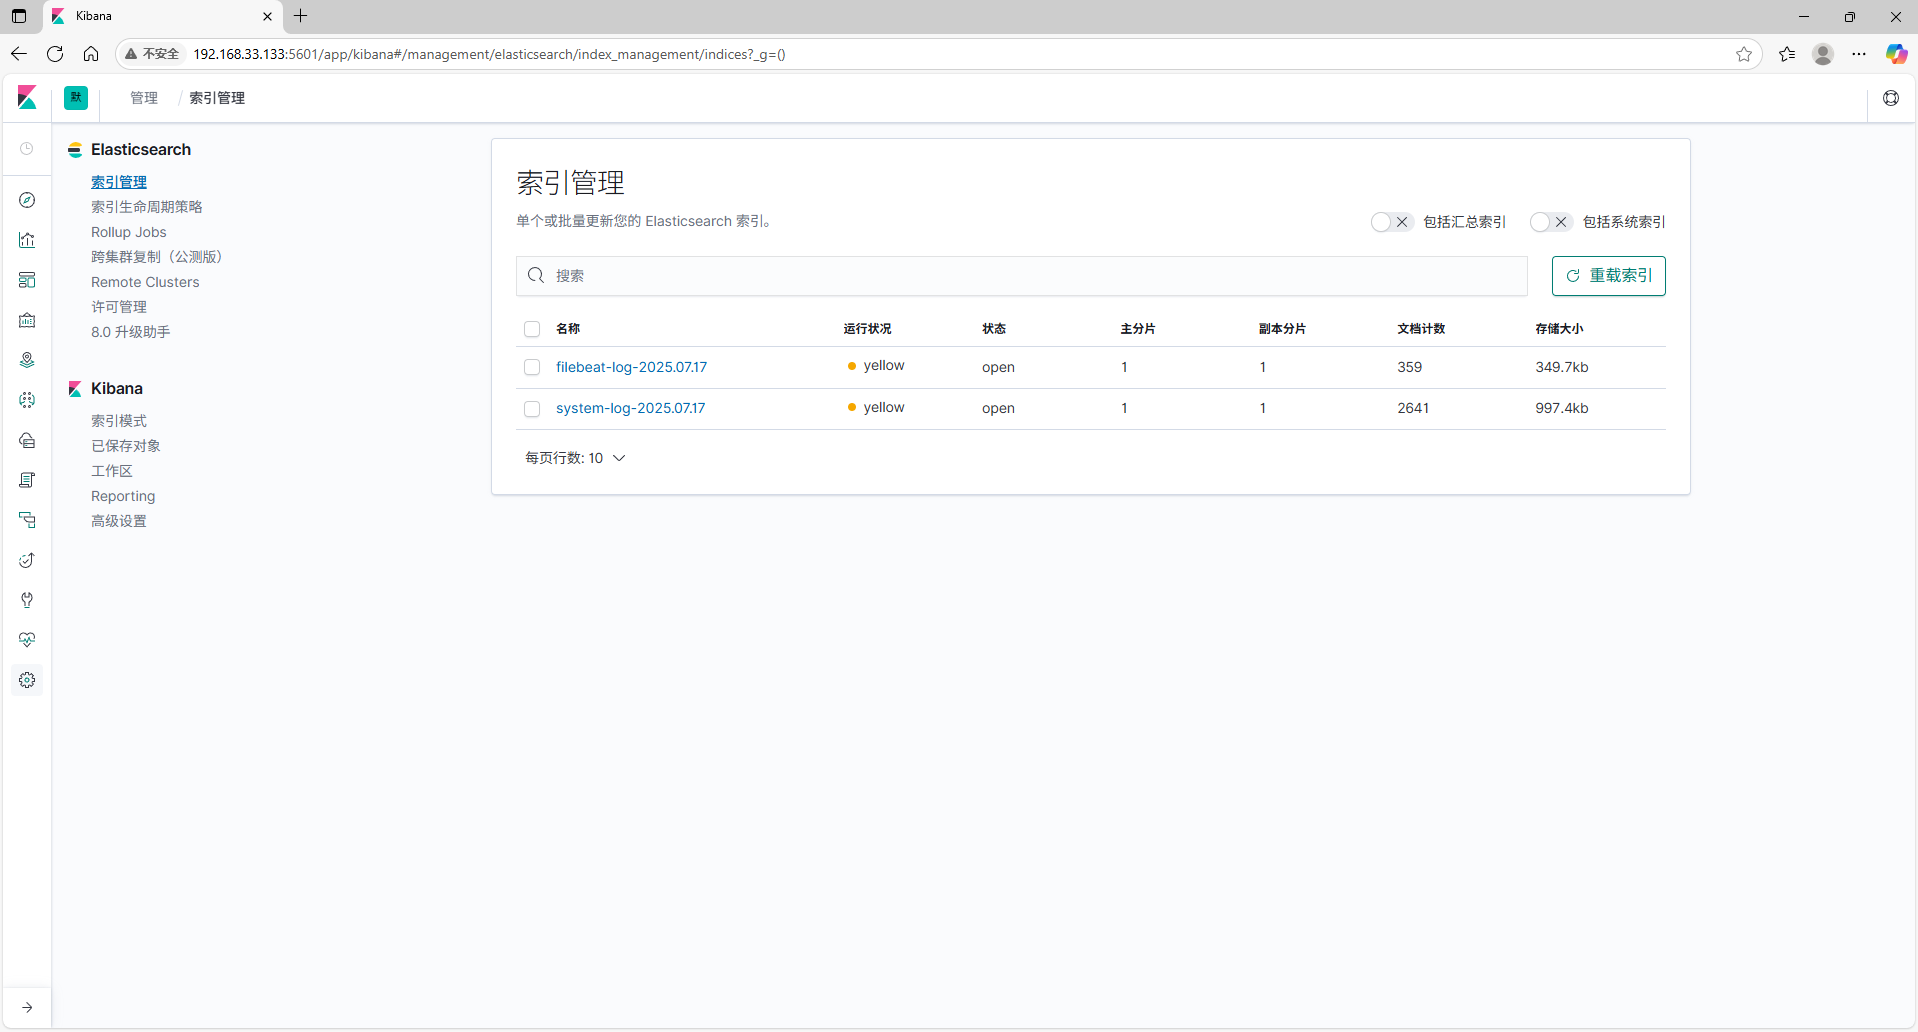Open Dashboard from the sidebar icon
The image size is (1918, 1032).
[27, 280]
